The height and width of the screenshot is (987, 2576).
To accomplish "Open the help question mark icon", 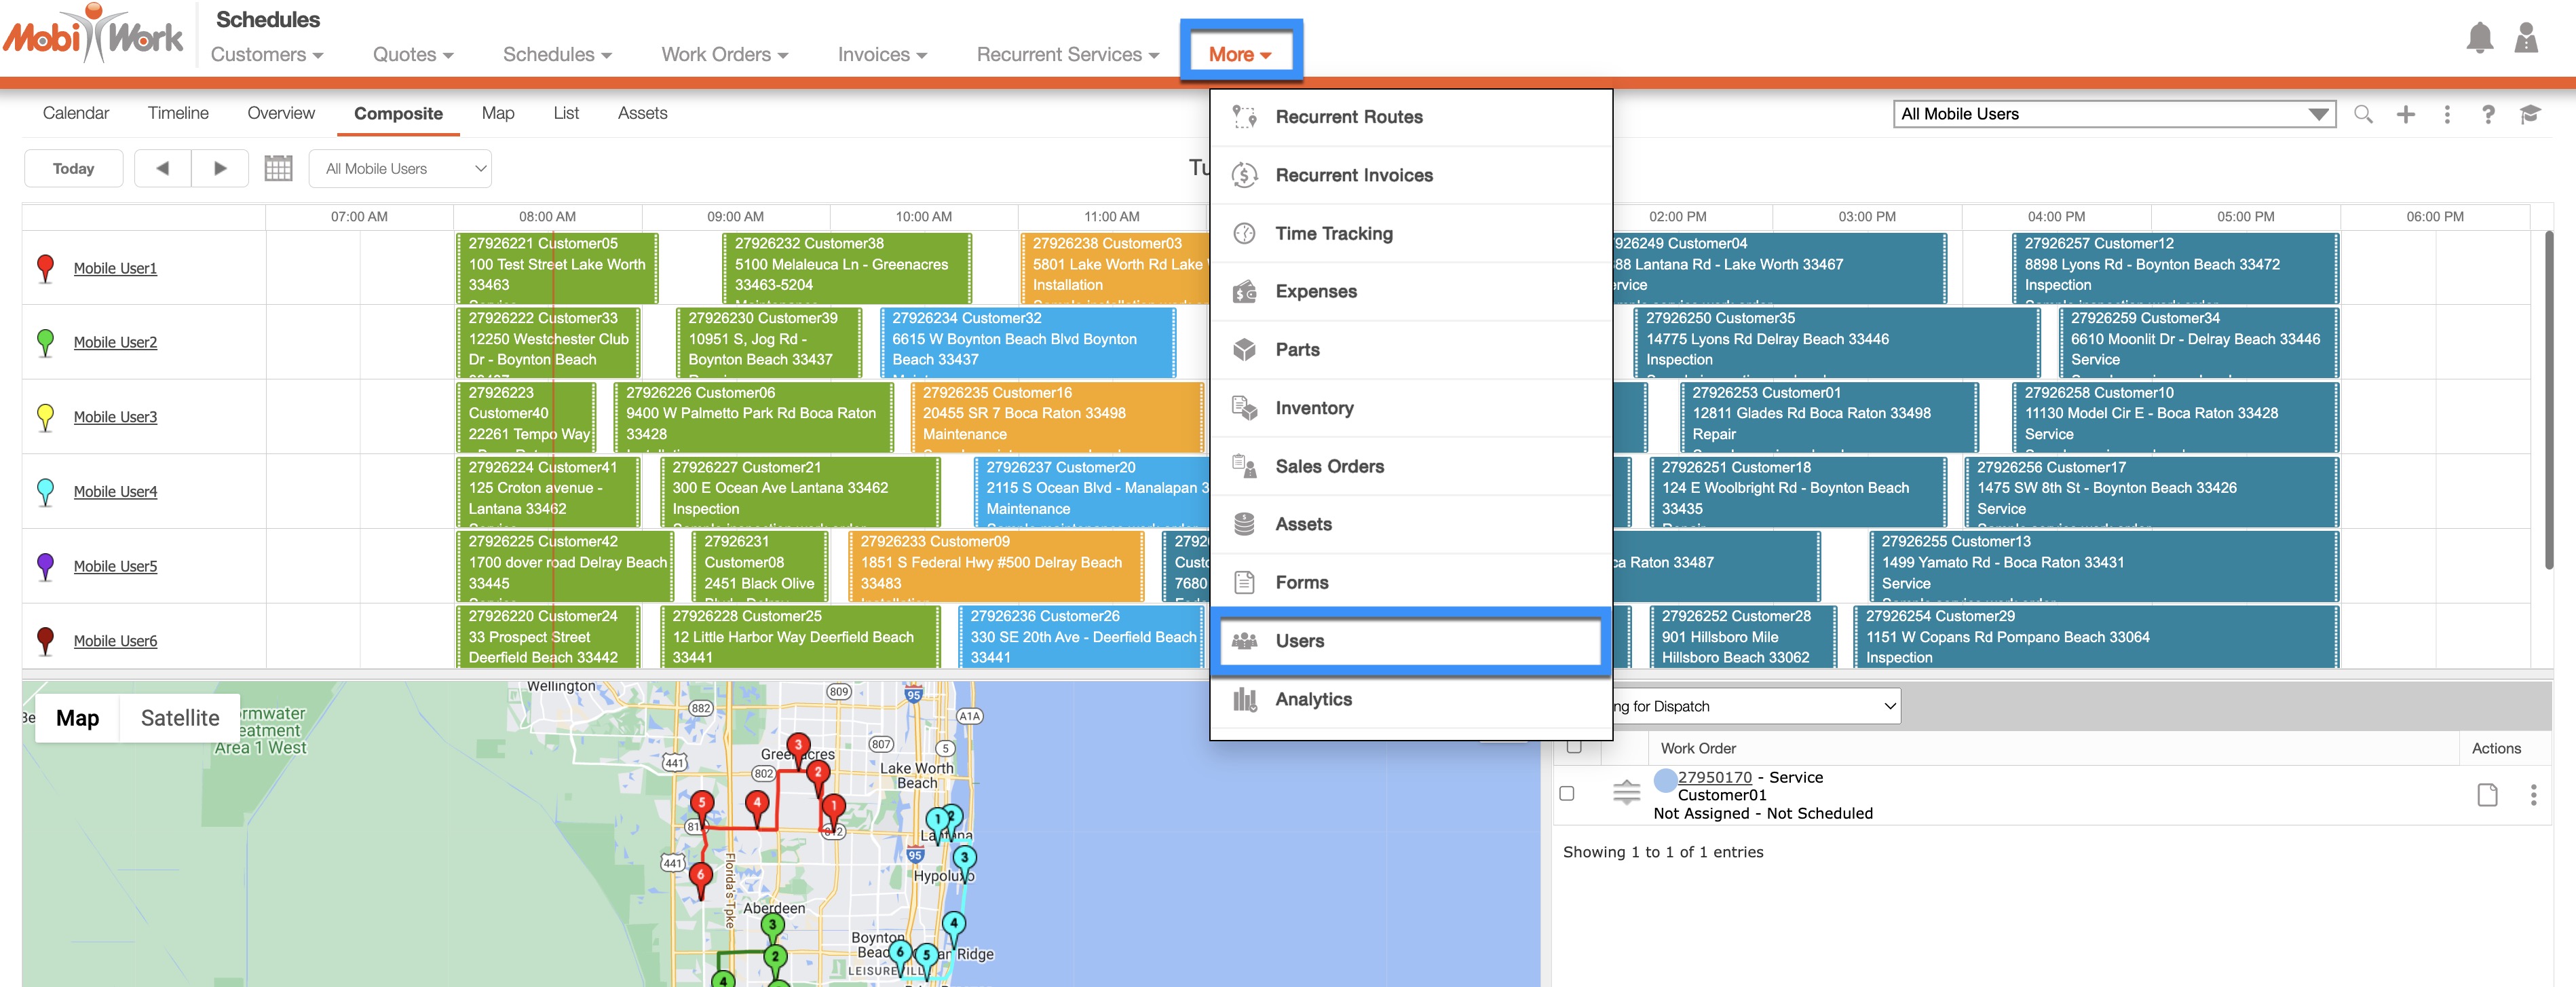I will click(x=2487, y=114).
